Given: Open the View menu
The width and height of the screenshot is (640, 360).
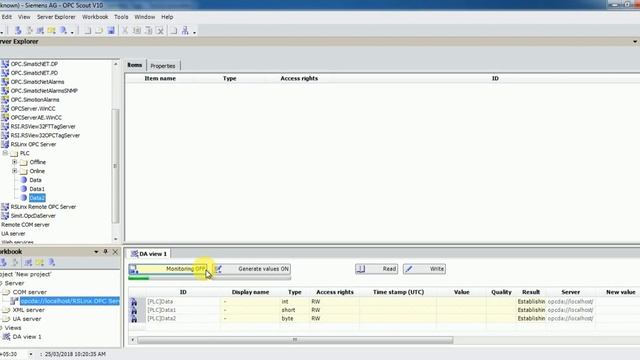Looking at the screenshot, I should [x=24, y=17].
